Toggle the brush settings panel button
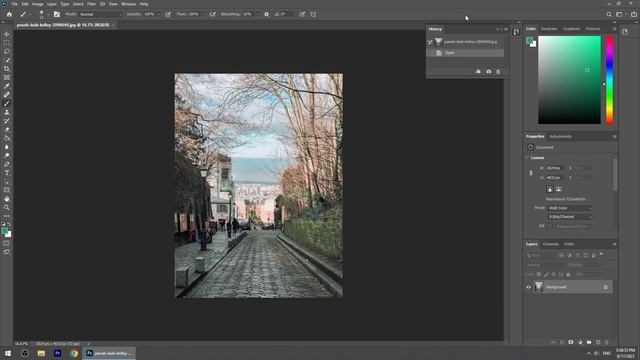640x360 pixels. coord(57,14)
